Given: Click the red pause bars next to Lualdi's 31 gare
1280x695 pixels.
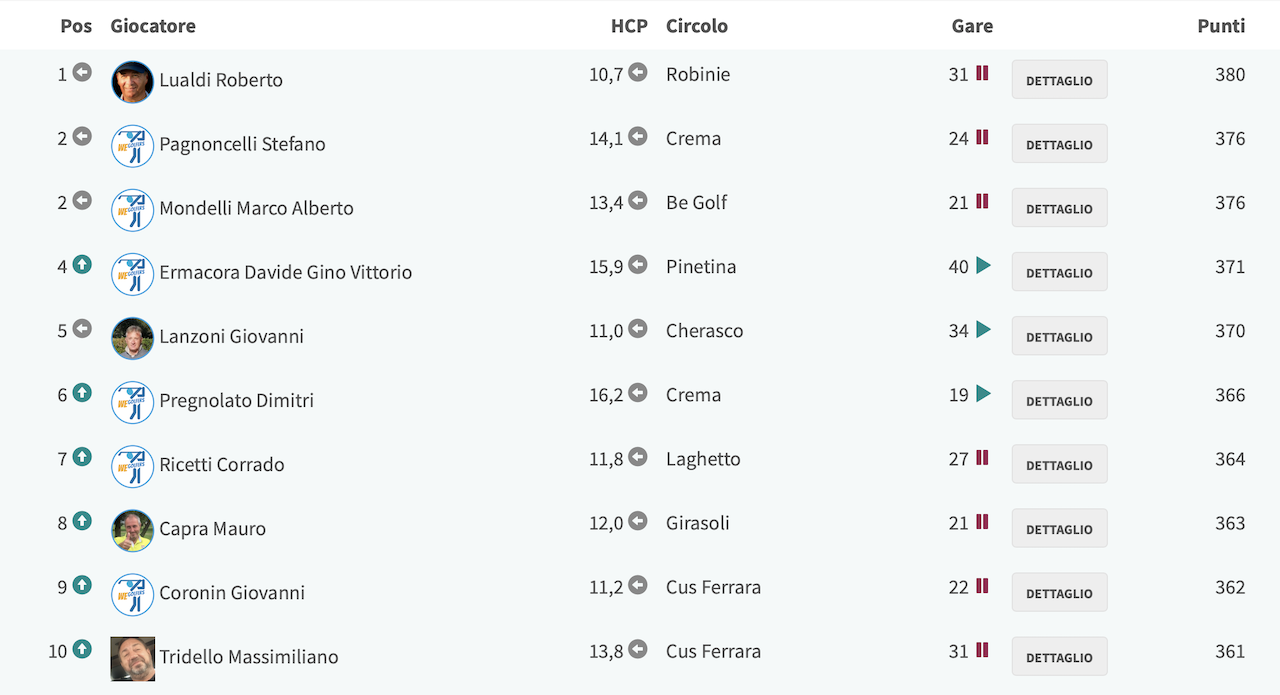Looking at the screenshot, I should point(982,73).
